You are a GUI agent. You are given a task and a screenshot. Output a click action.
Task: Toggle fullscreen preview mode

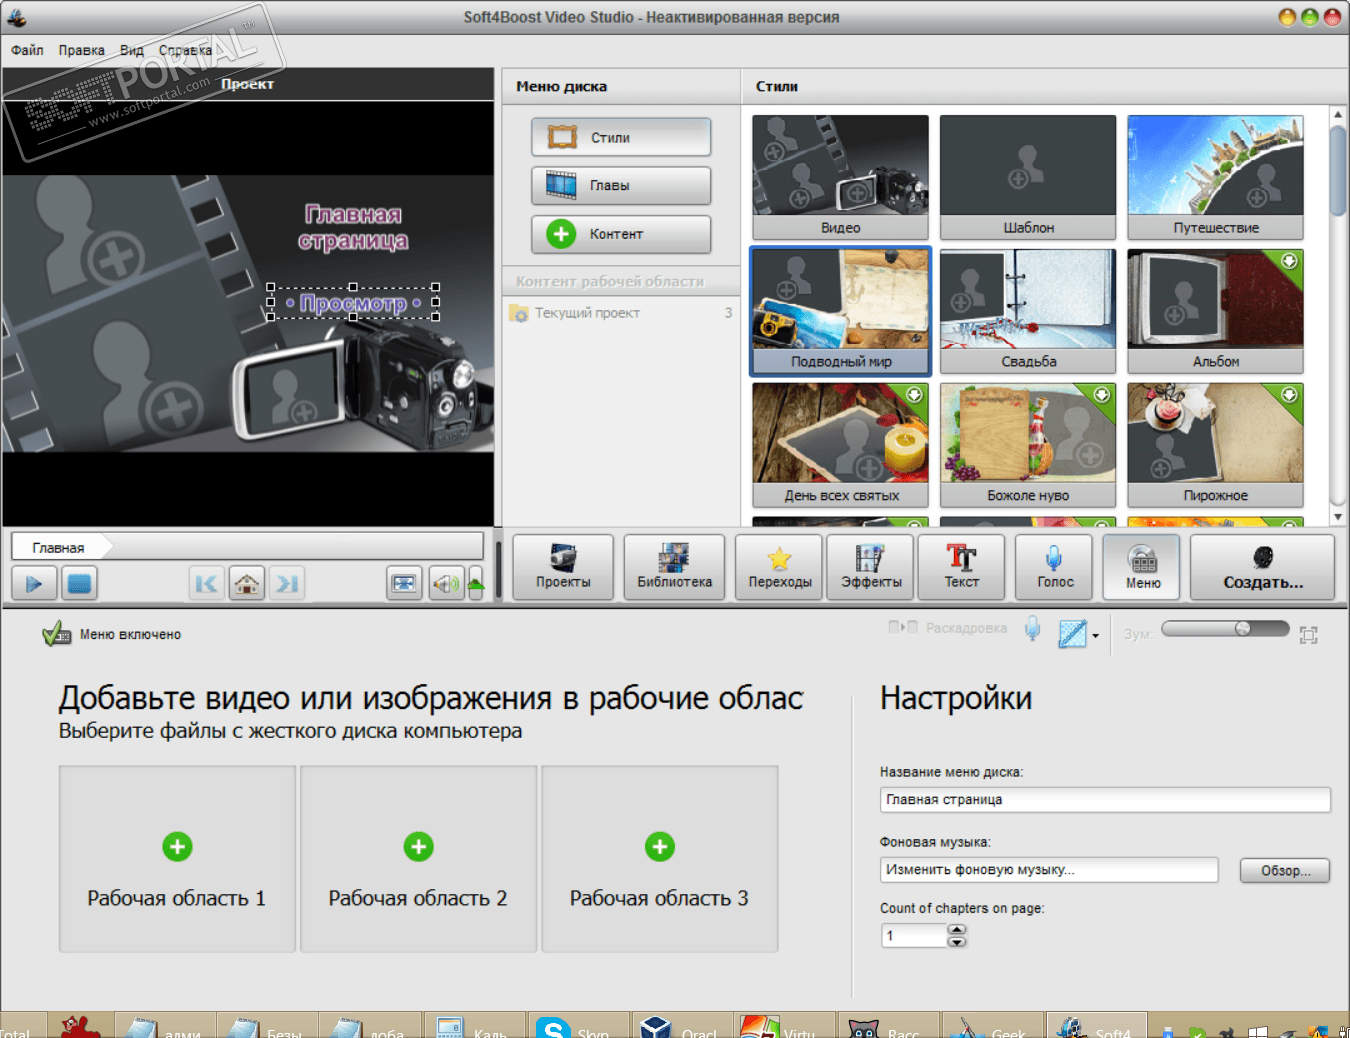coord(404,583)
